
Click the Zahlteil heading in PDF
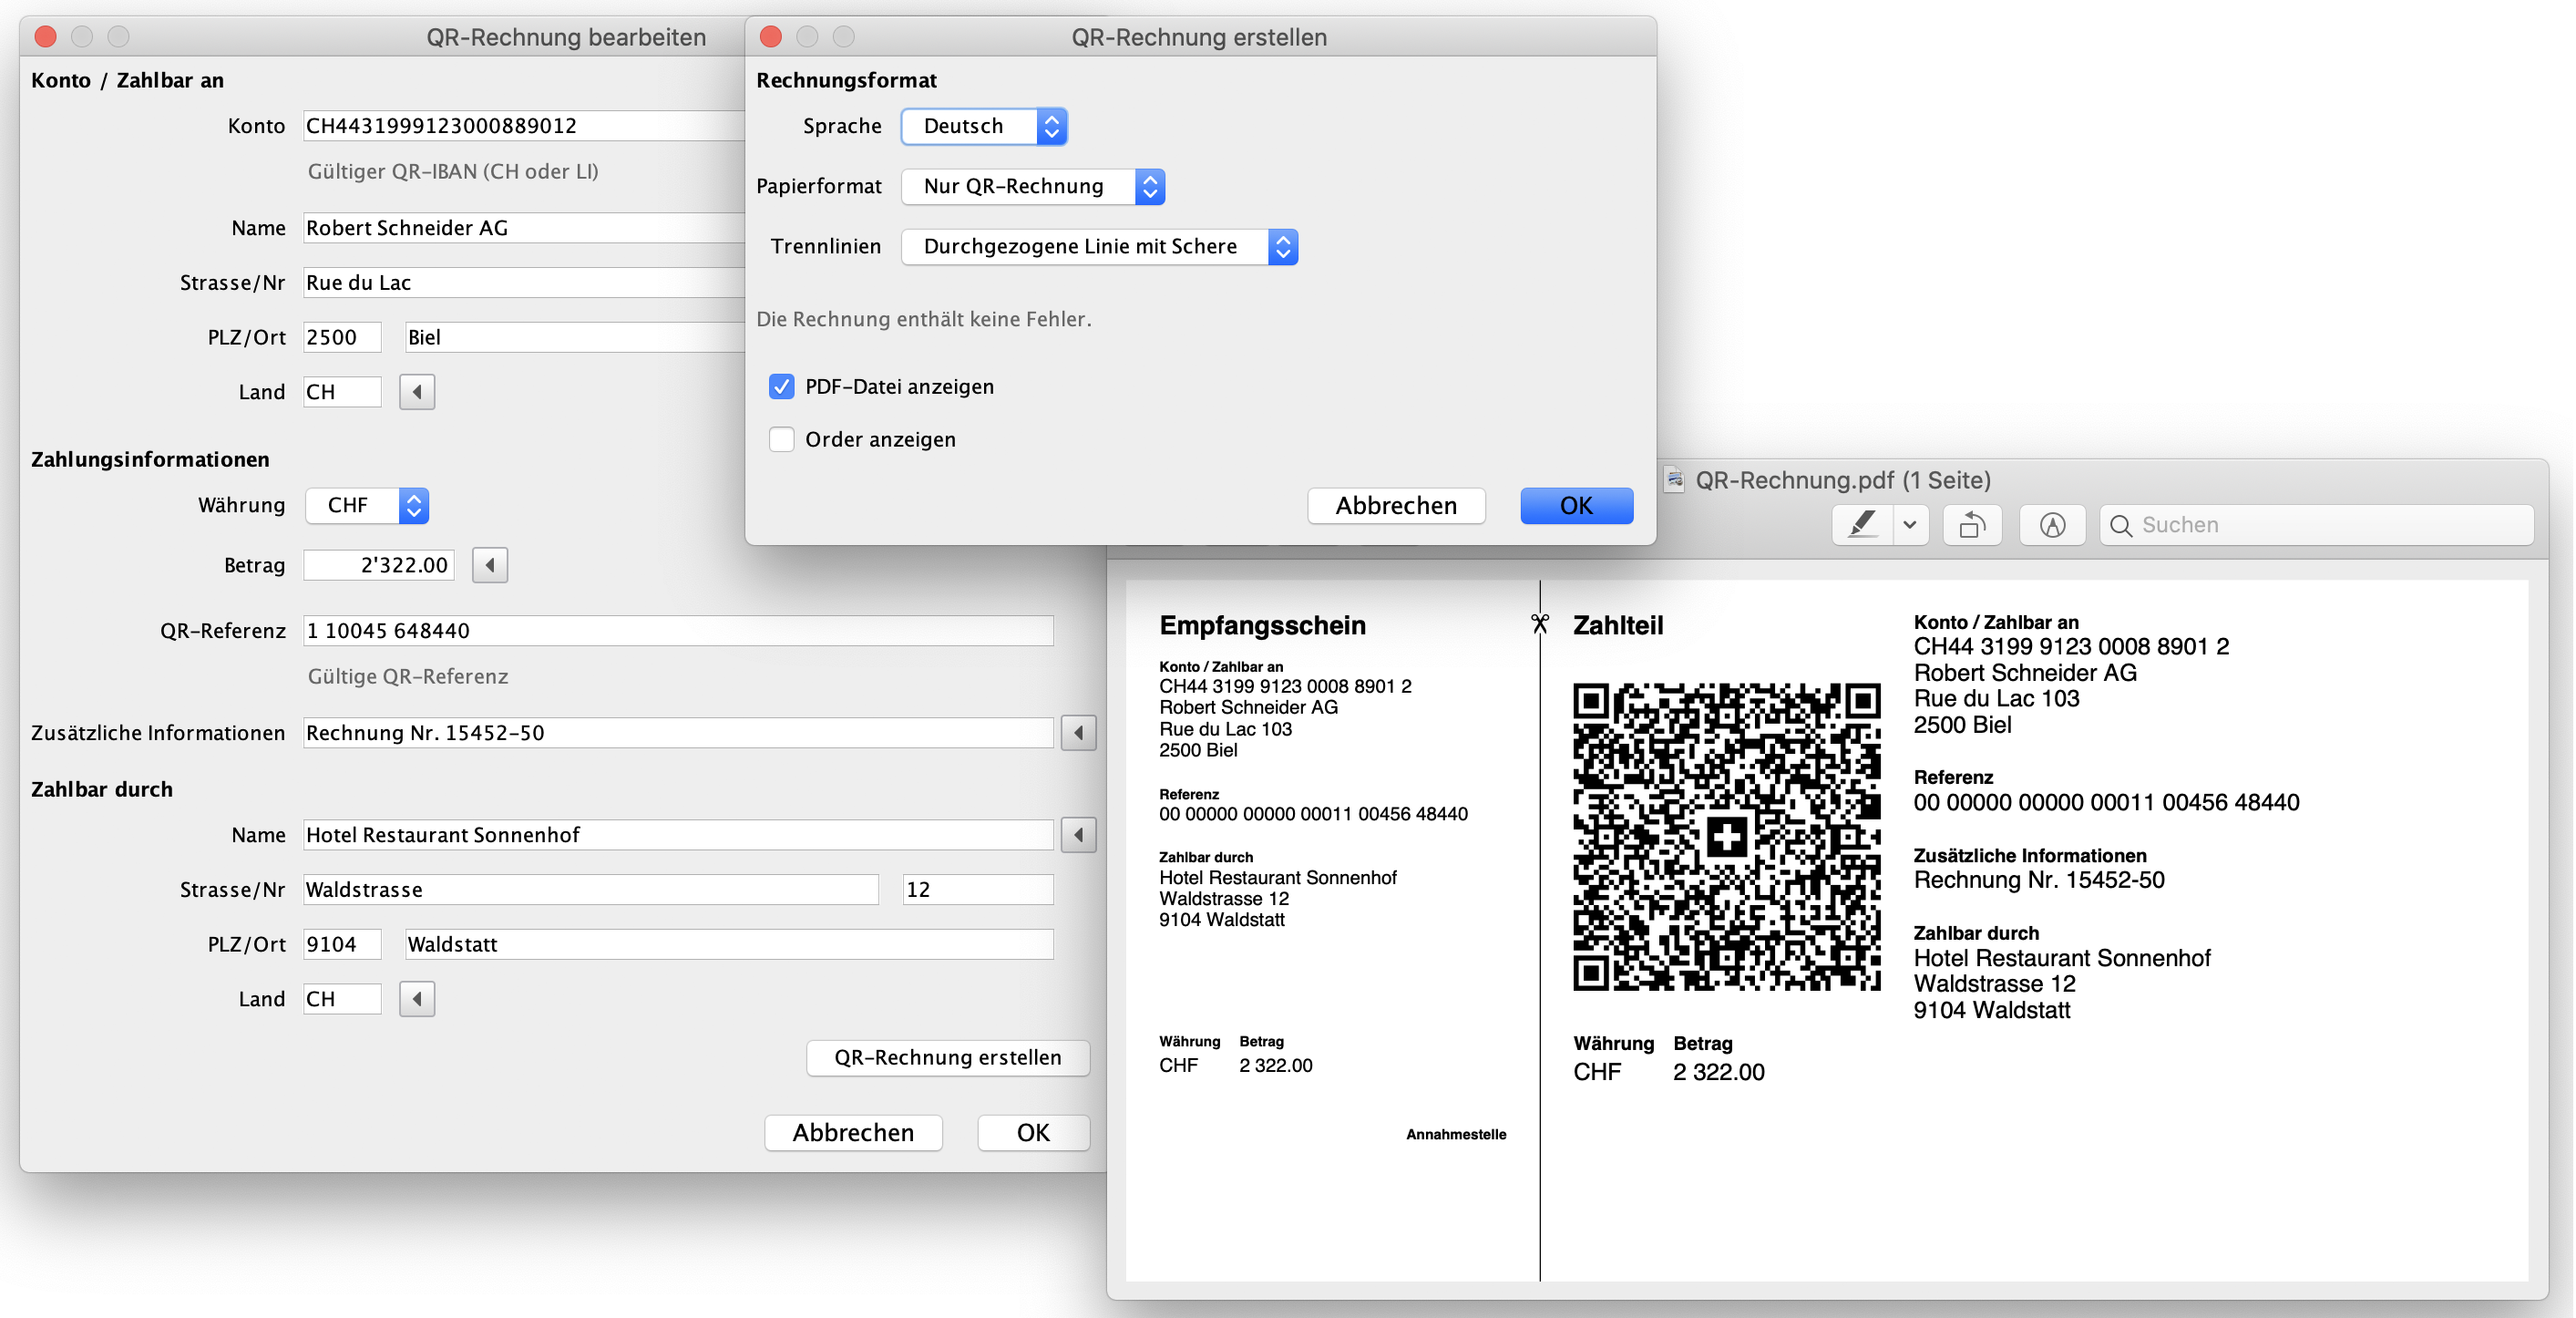coord(1618,626)
